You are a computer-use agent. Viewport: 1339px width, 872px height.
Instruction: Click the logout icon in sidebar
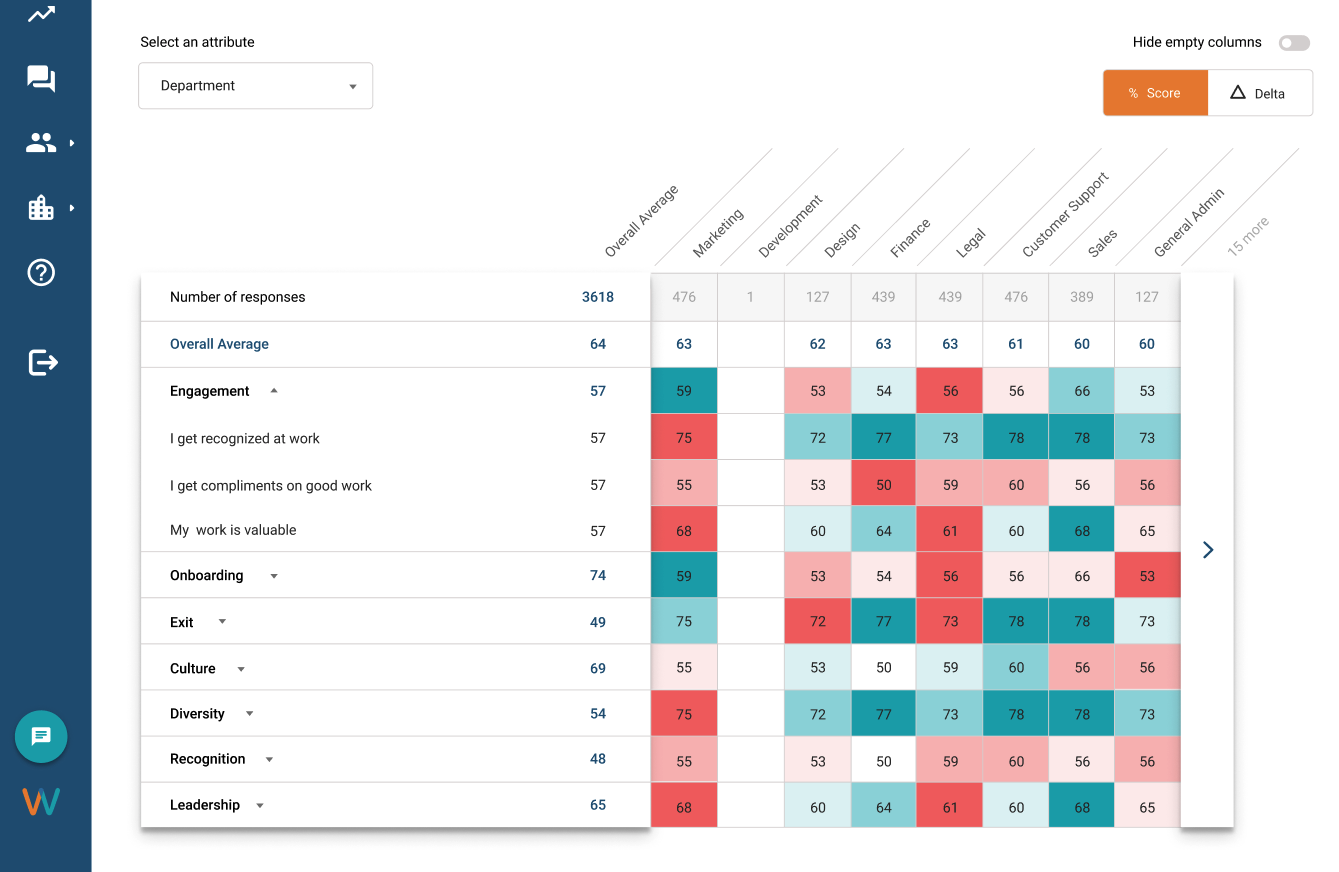[x=43, y=362]
